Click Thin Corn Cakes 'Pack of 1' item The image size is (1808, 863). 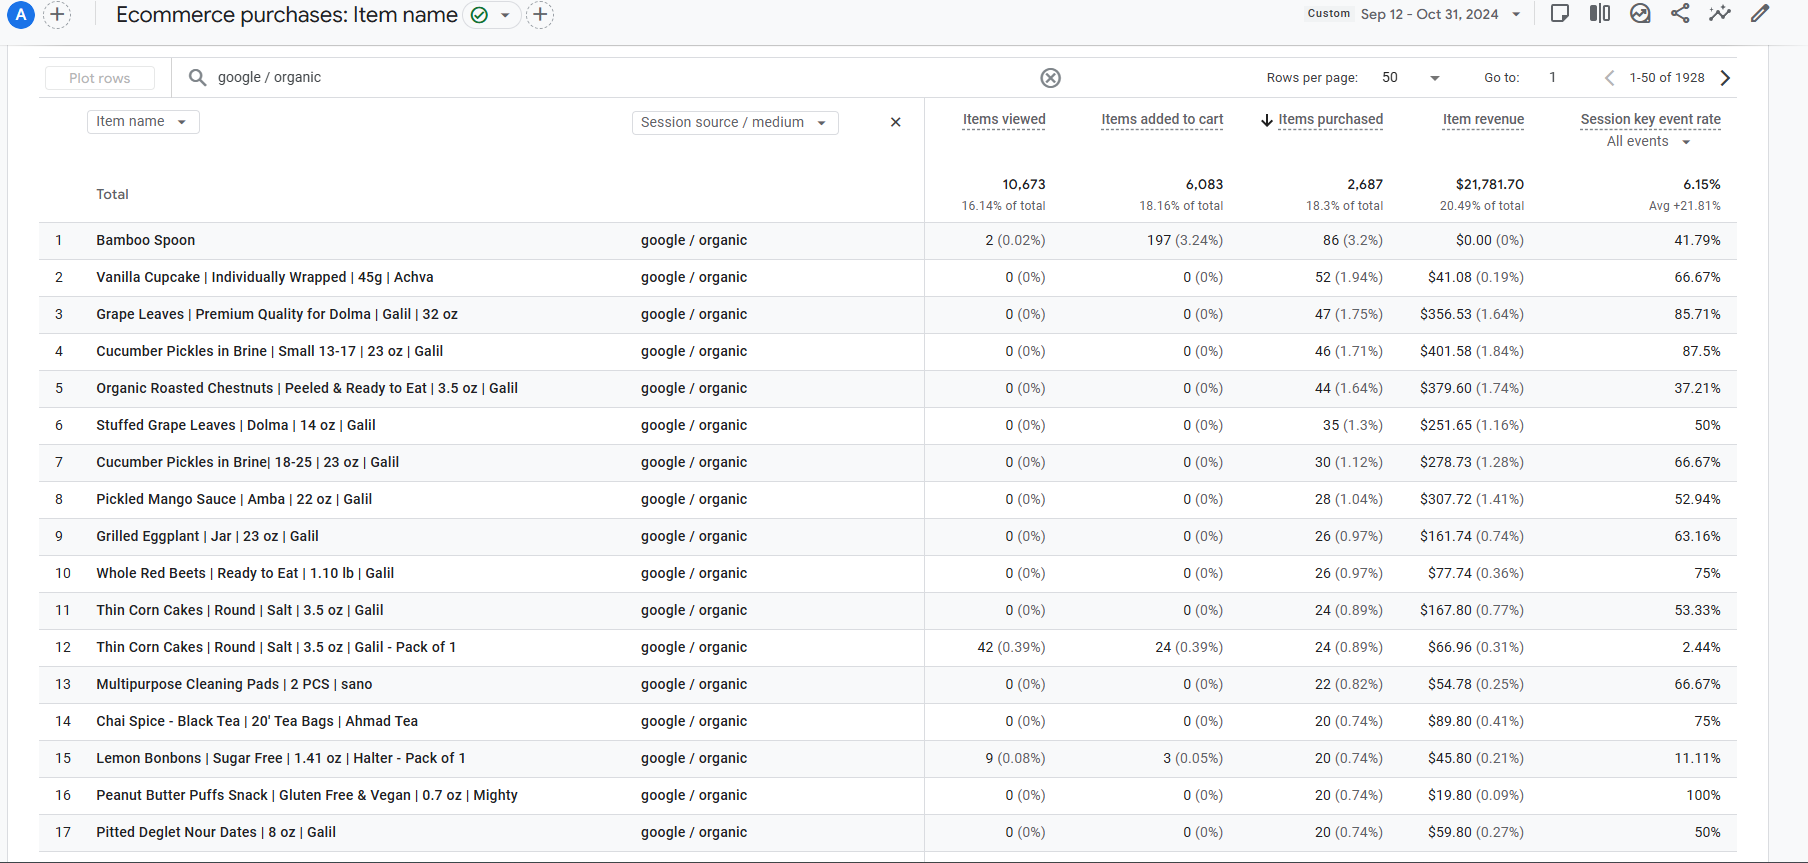click(276, 648)
